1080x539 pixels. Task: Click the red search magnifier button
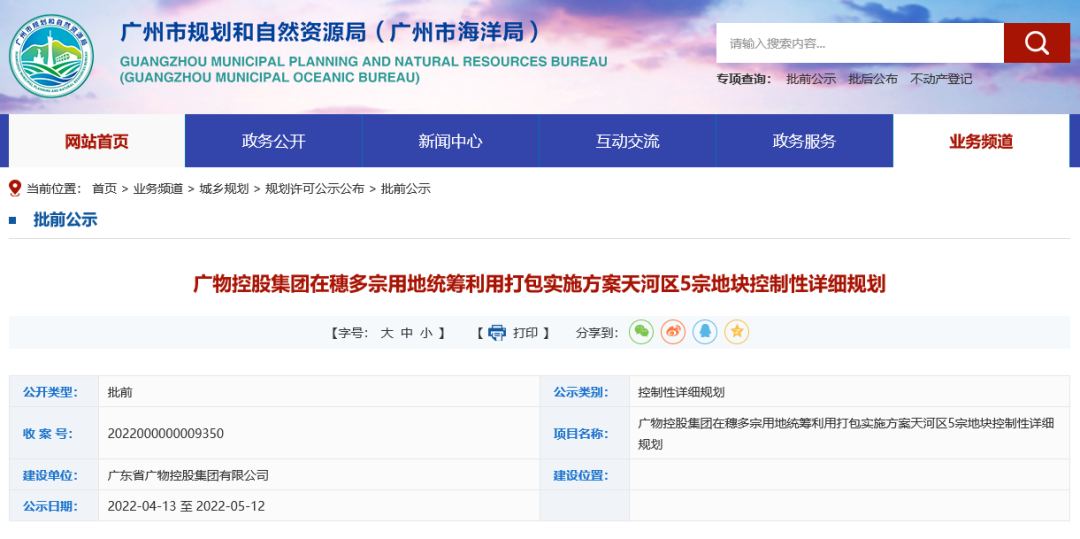pyautogui.click(x=1036, y=43)
